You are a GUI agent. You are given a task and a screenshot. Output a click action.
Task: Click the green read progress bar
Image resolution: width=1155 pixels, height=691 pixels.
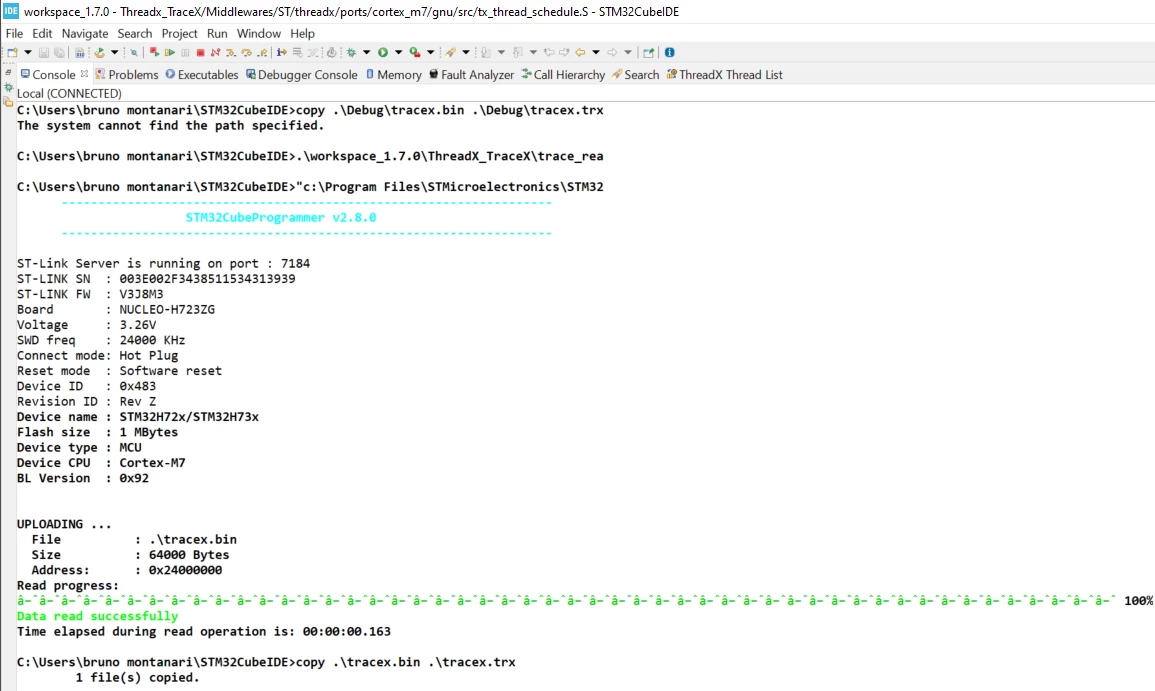(x=566, y=600)
